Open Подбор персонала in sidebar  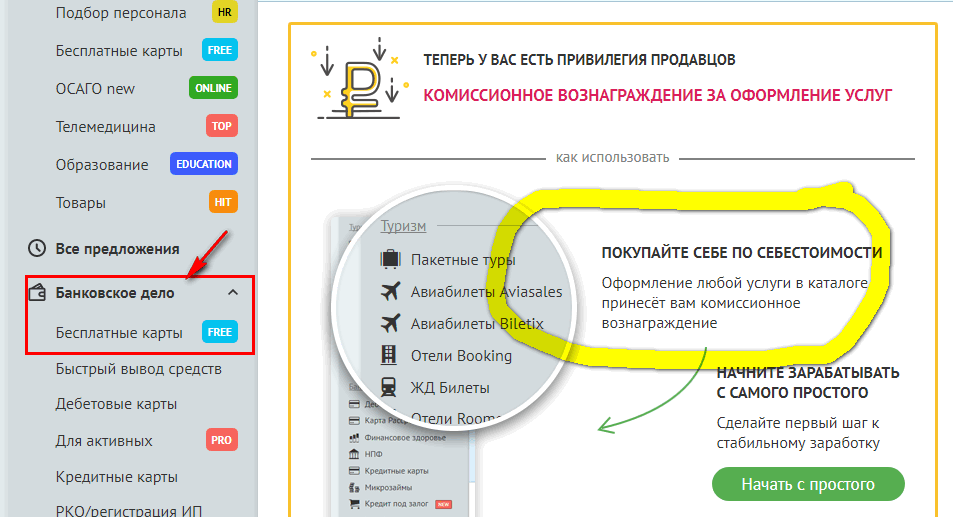pos(121,13)
